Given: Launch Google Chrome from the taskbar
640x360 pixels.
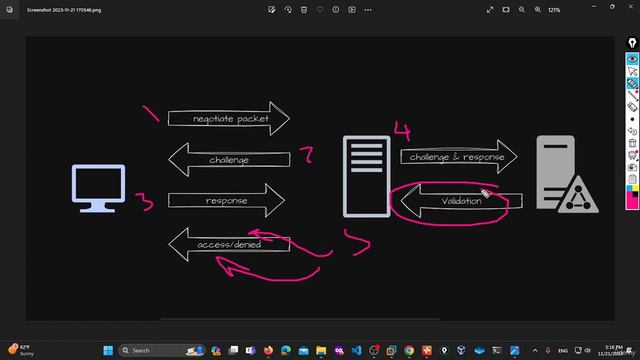Looking at the screenshot, I should [409, 350].
